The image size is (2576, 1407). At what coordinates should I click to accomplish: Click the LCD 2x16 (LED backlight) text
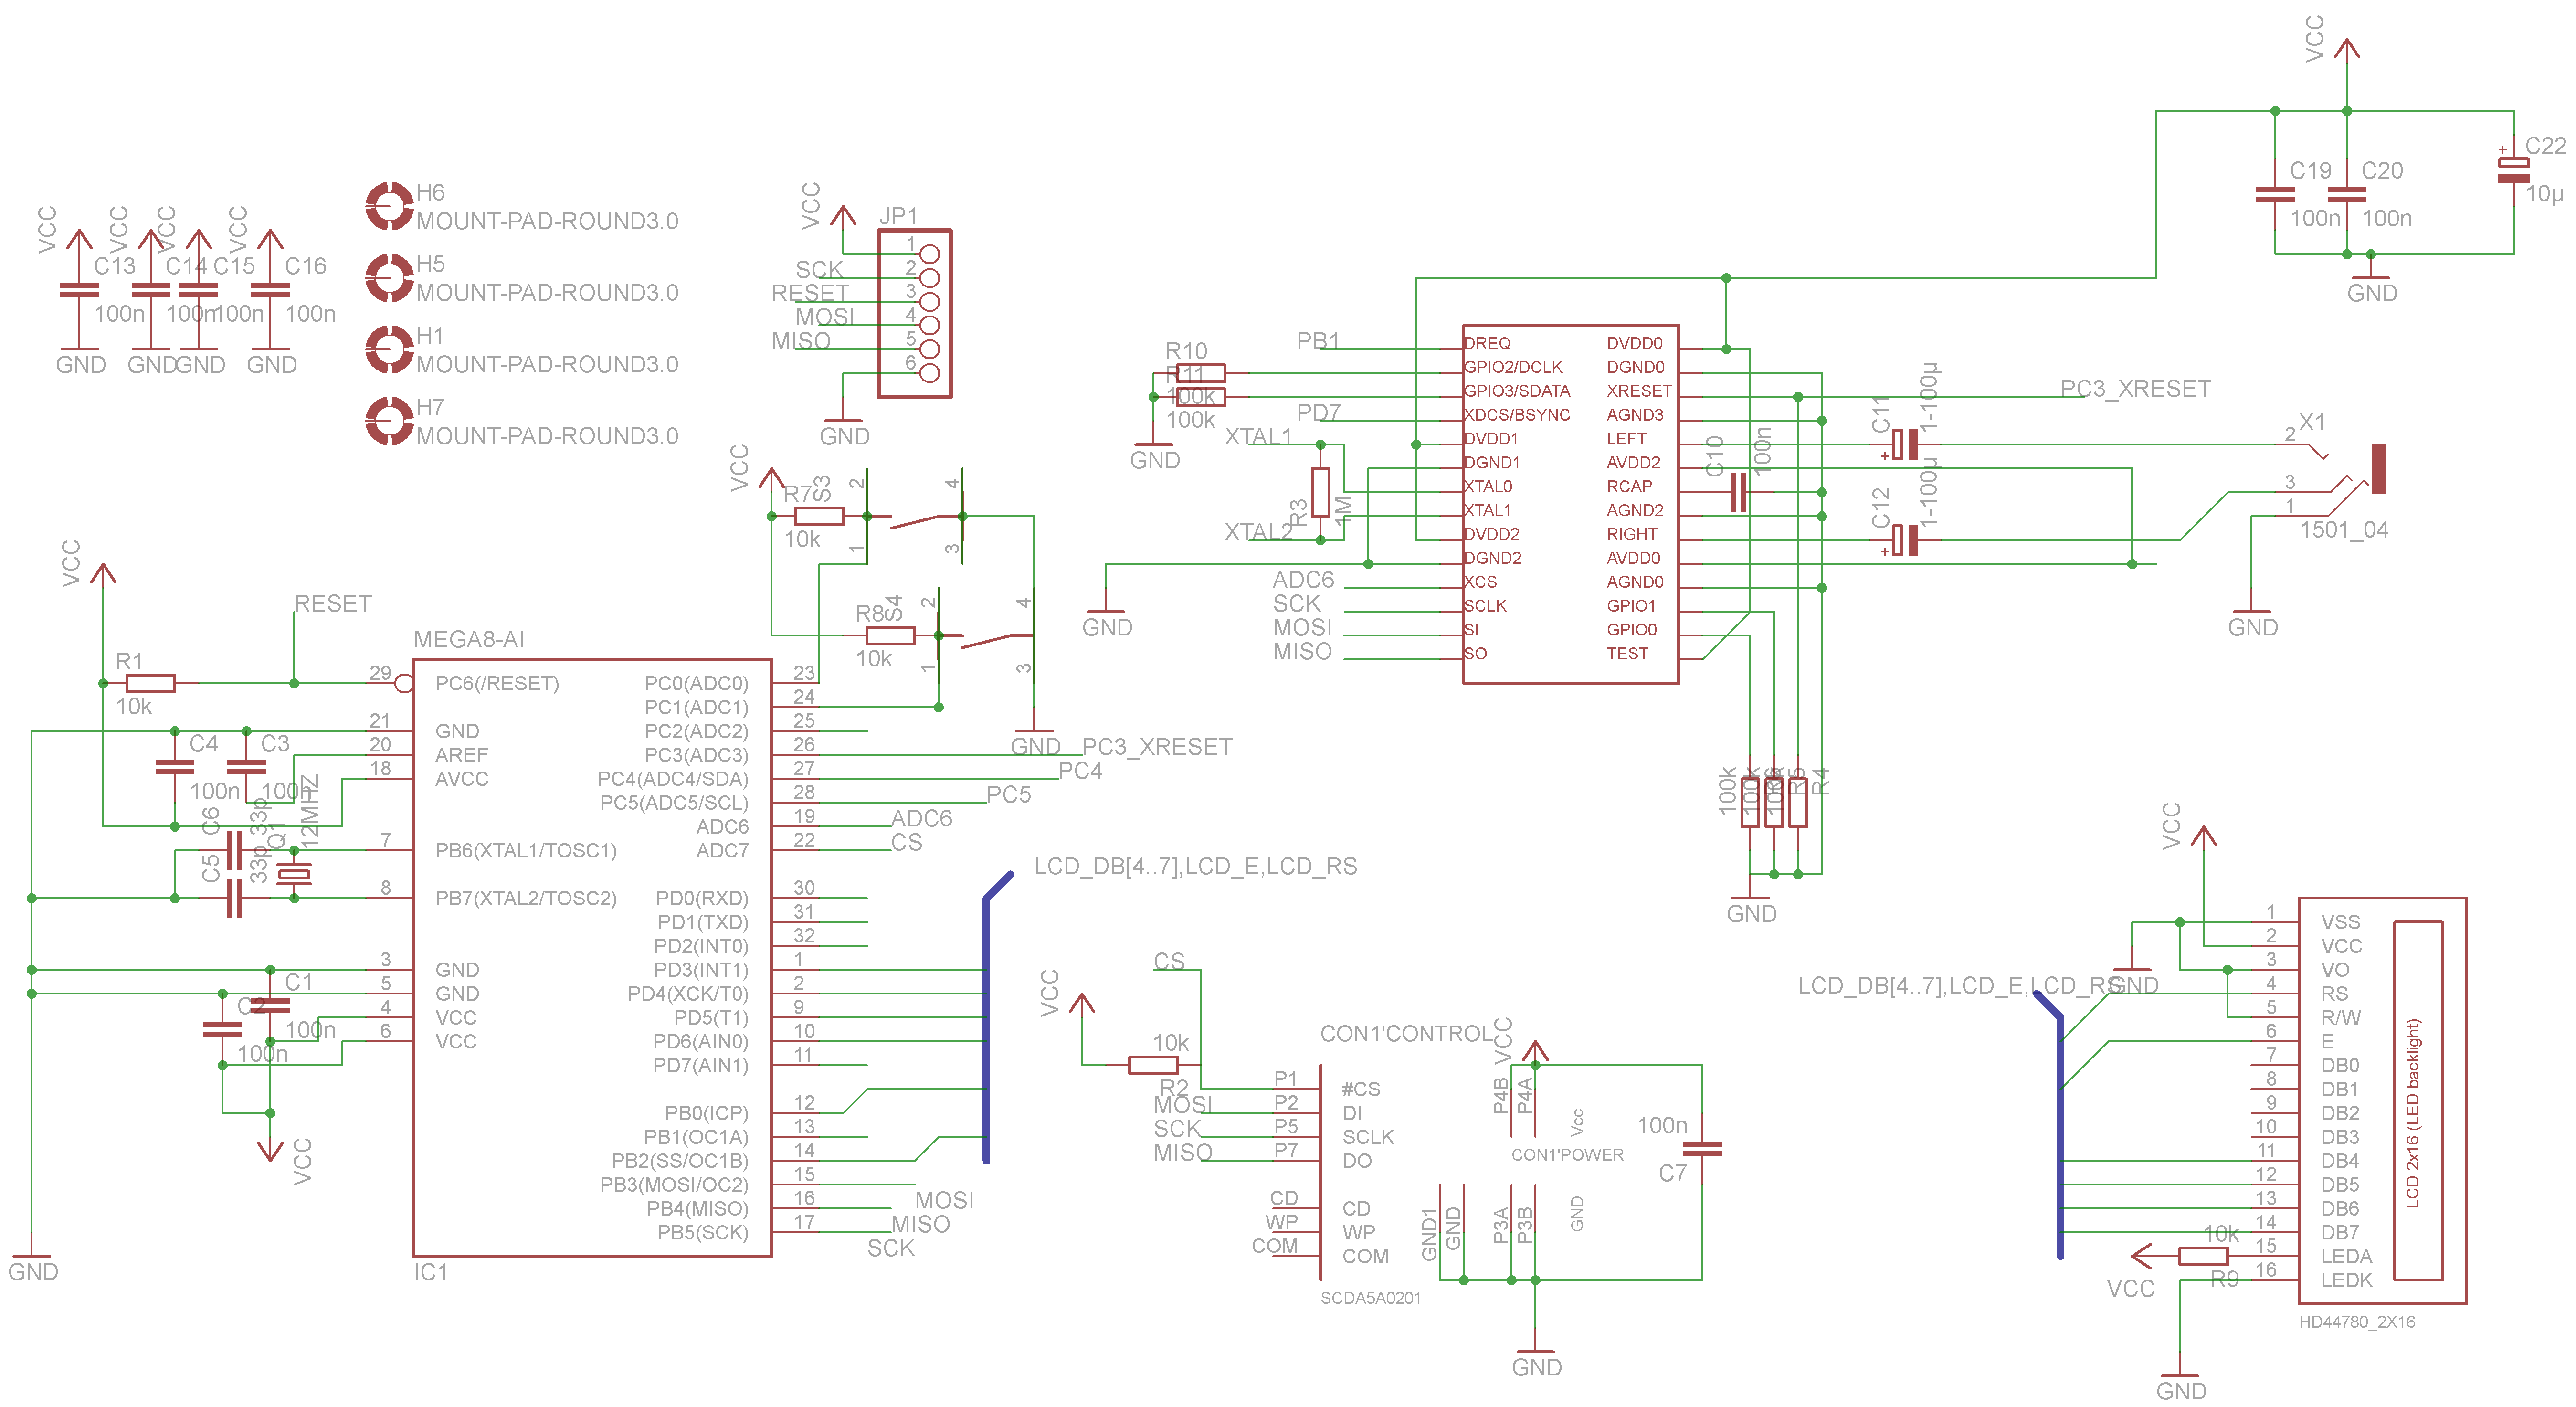[x=2413, y=1113]
